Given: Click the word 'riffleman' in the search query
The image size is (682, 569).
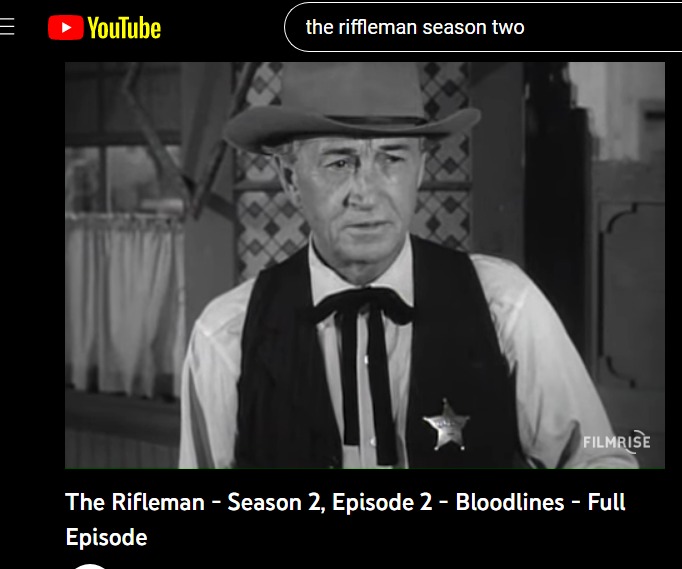Looking at the screenshot, I should click(378, 27).
